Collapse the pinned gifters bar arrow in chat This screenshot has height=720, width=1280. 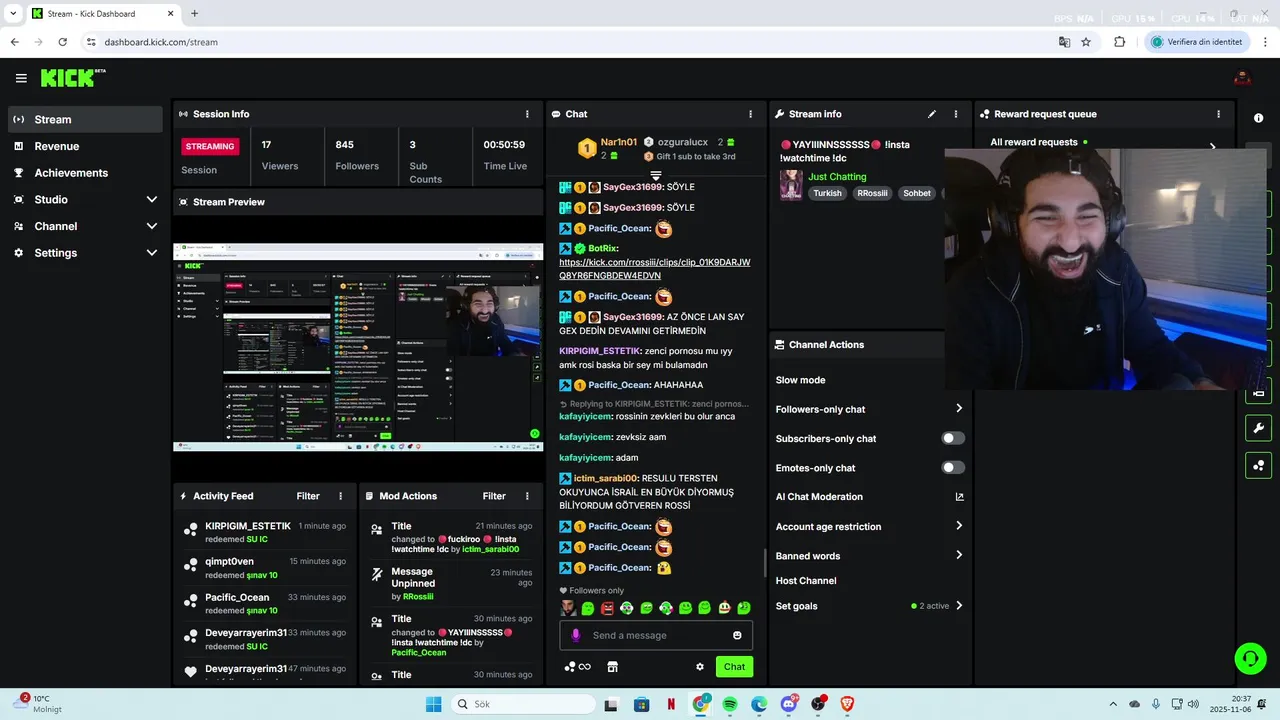coord(656,176)
